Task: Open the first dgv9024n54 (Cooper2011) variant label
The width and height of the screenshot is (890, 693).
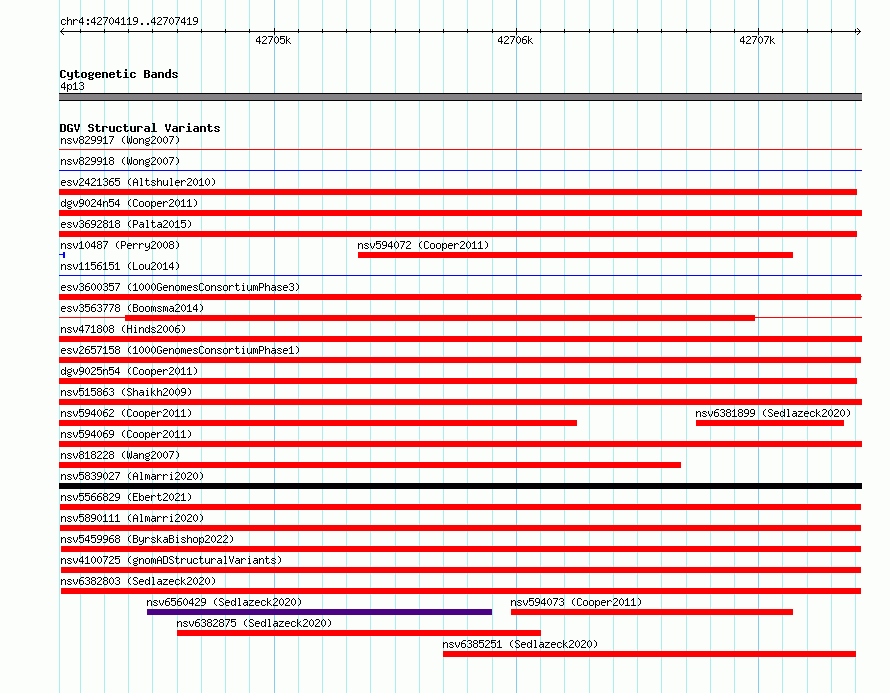Action: coord(129,203)
